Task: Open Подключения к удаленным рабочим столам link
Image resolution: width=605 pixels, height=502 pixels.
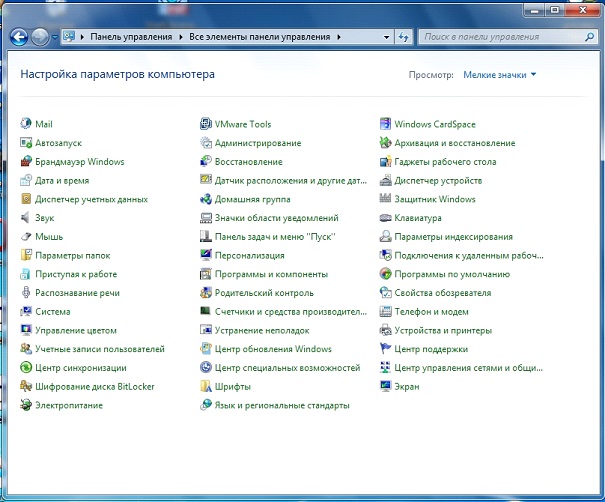Action: 469,255
